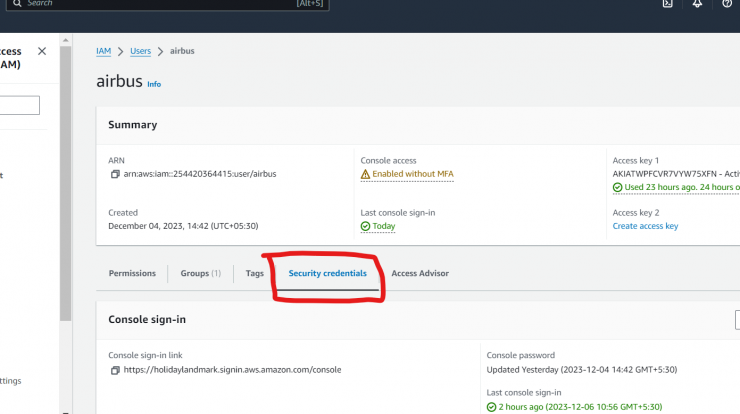Focus the top Search bar
The width and height of the screenshot is (740, 414).
168,4
